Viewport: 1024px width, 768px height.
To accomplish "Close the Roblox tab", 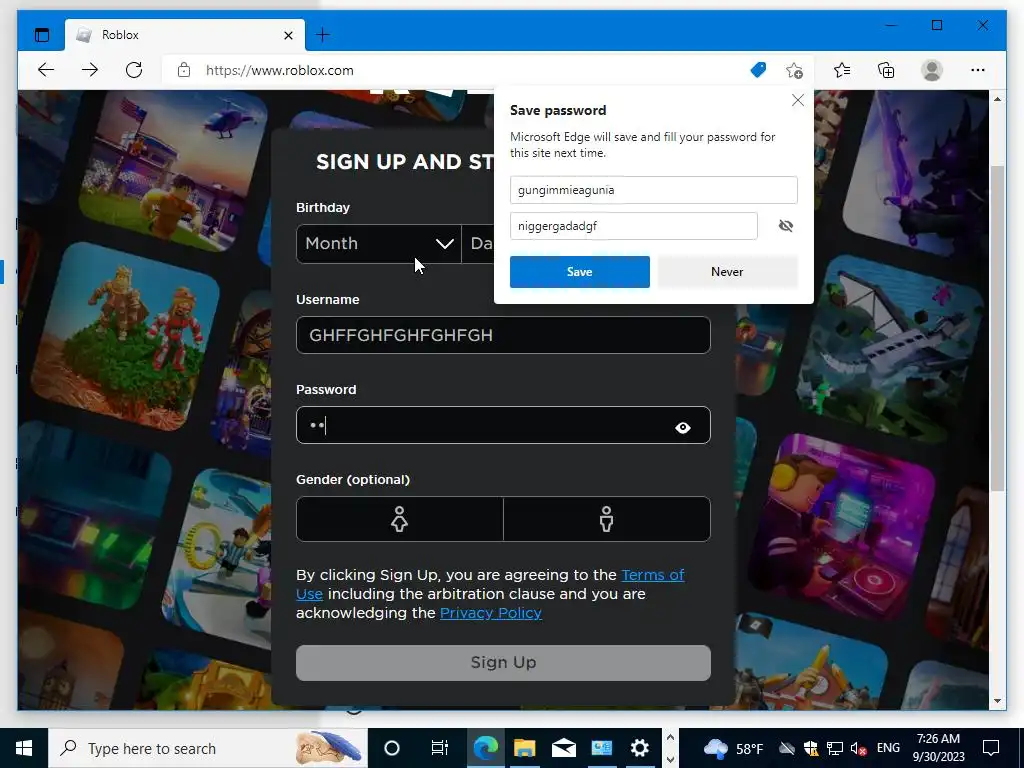I will [288, 35].
